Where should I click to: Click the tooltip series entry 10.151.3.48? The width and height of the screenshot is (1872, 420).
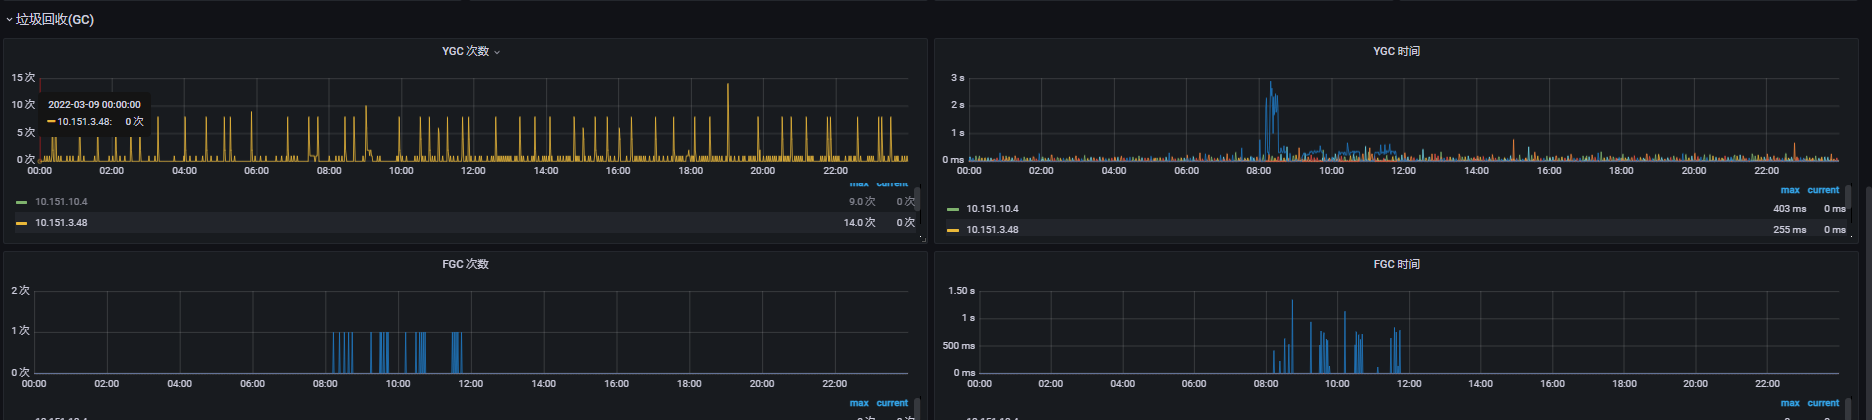click(x=84, y=121)
